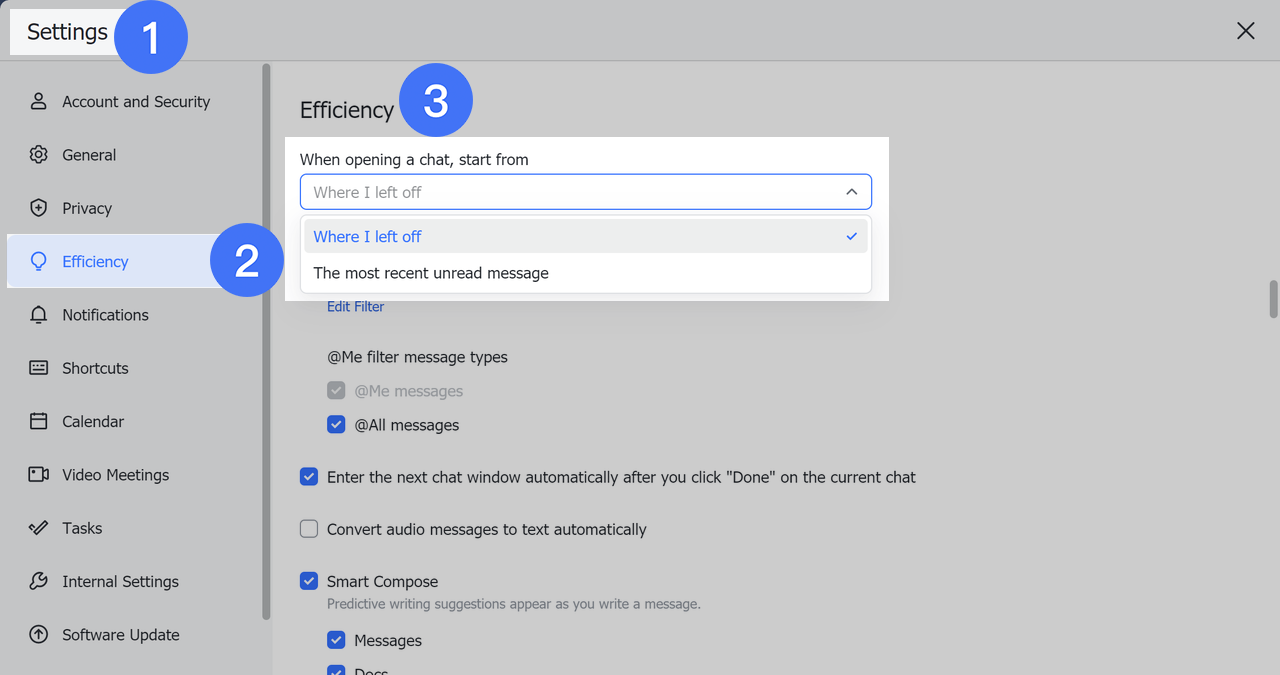Click the General gear icon

point(39,155)
